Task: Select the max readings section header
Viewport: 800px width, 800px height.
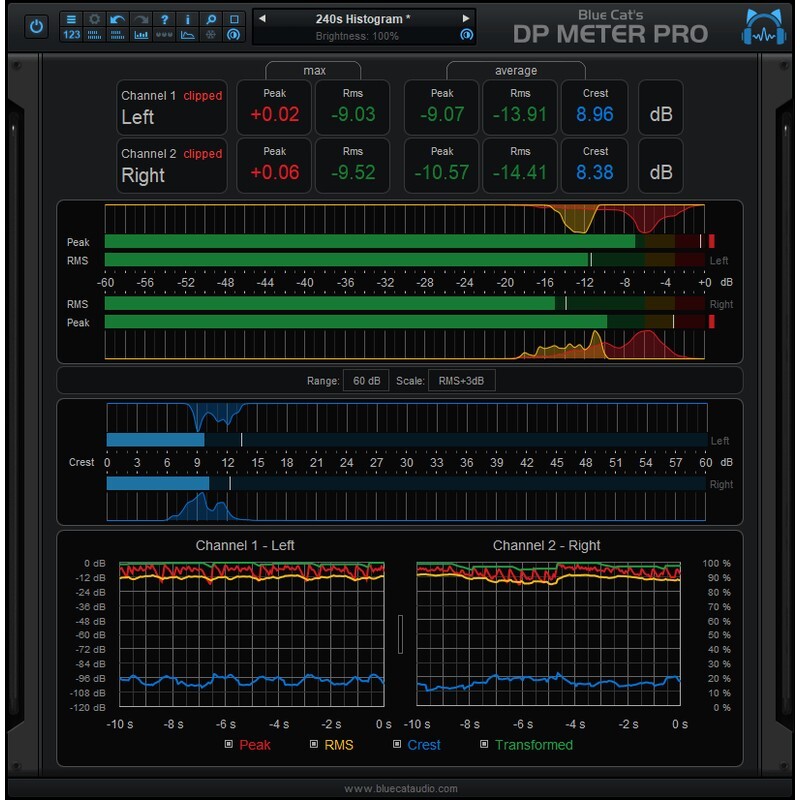Action: click(316, 71)
